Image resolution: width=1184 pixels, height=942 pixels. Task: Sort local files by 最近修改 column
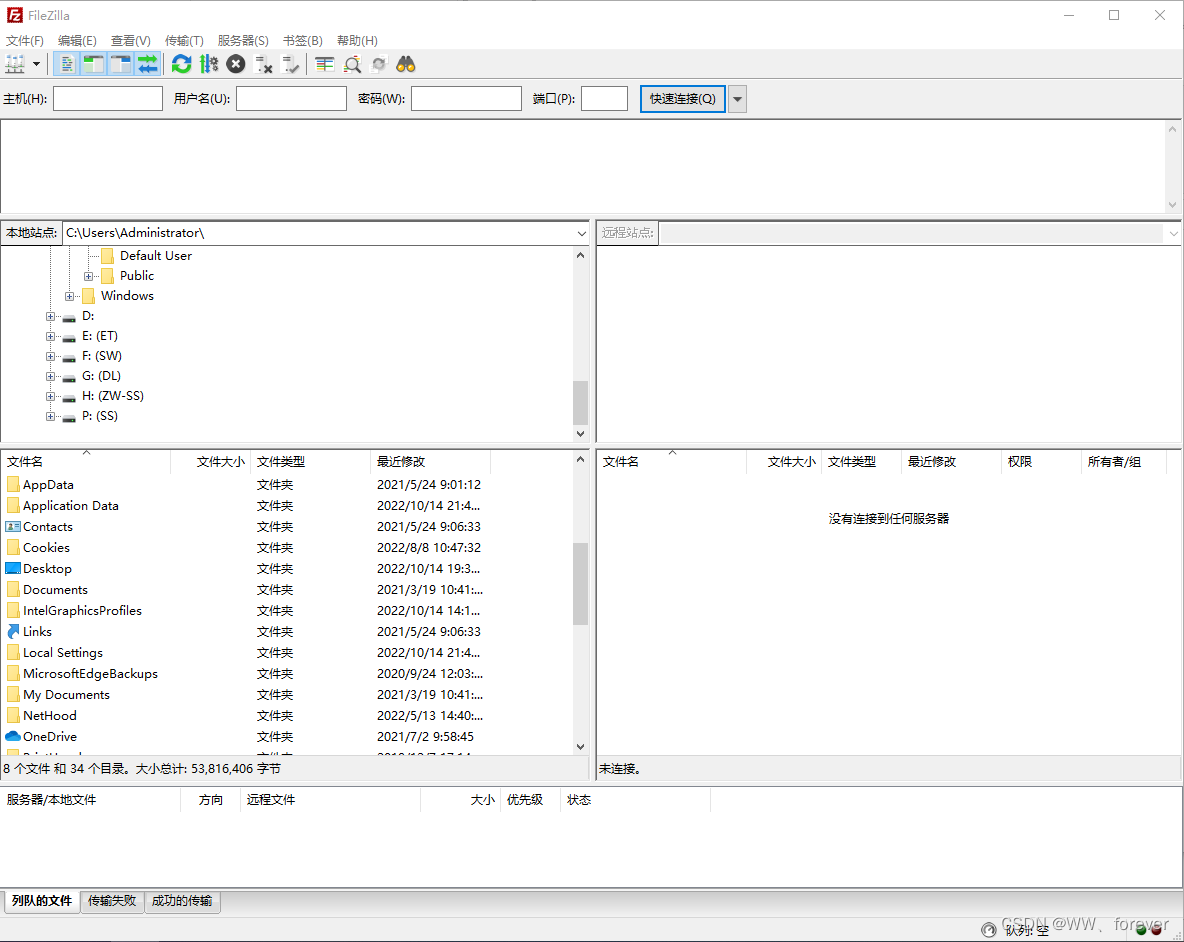coord(430,462)
